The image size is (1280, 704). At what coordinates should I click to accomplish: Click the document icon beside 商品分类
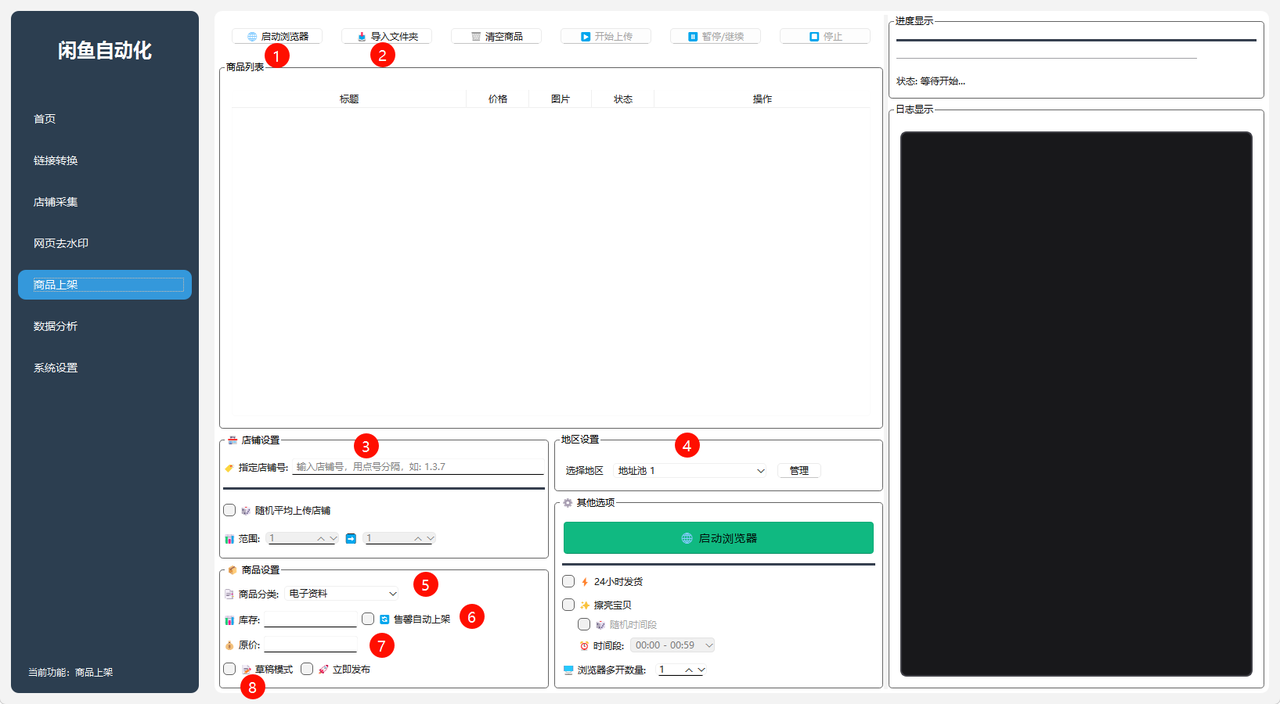[230, 594]
